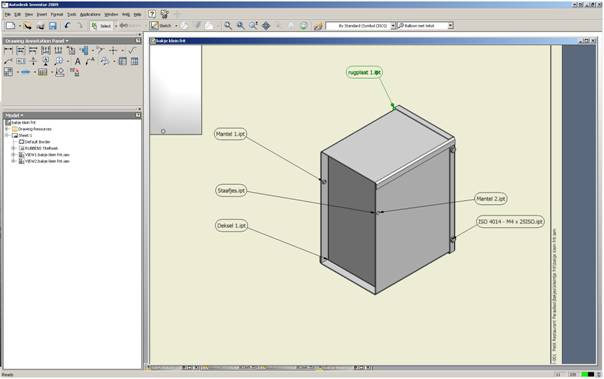Click the Sketch button in the toolbar
604x379 pixels.
pos(161,26)
